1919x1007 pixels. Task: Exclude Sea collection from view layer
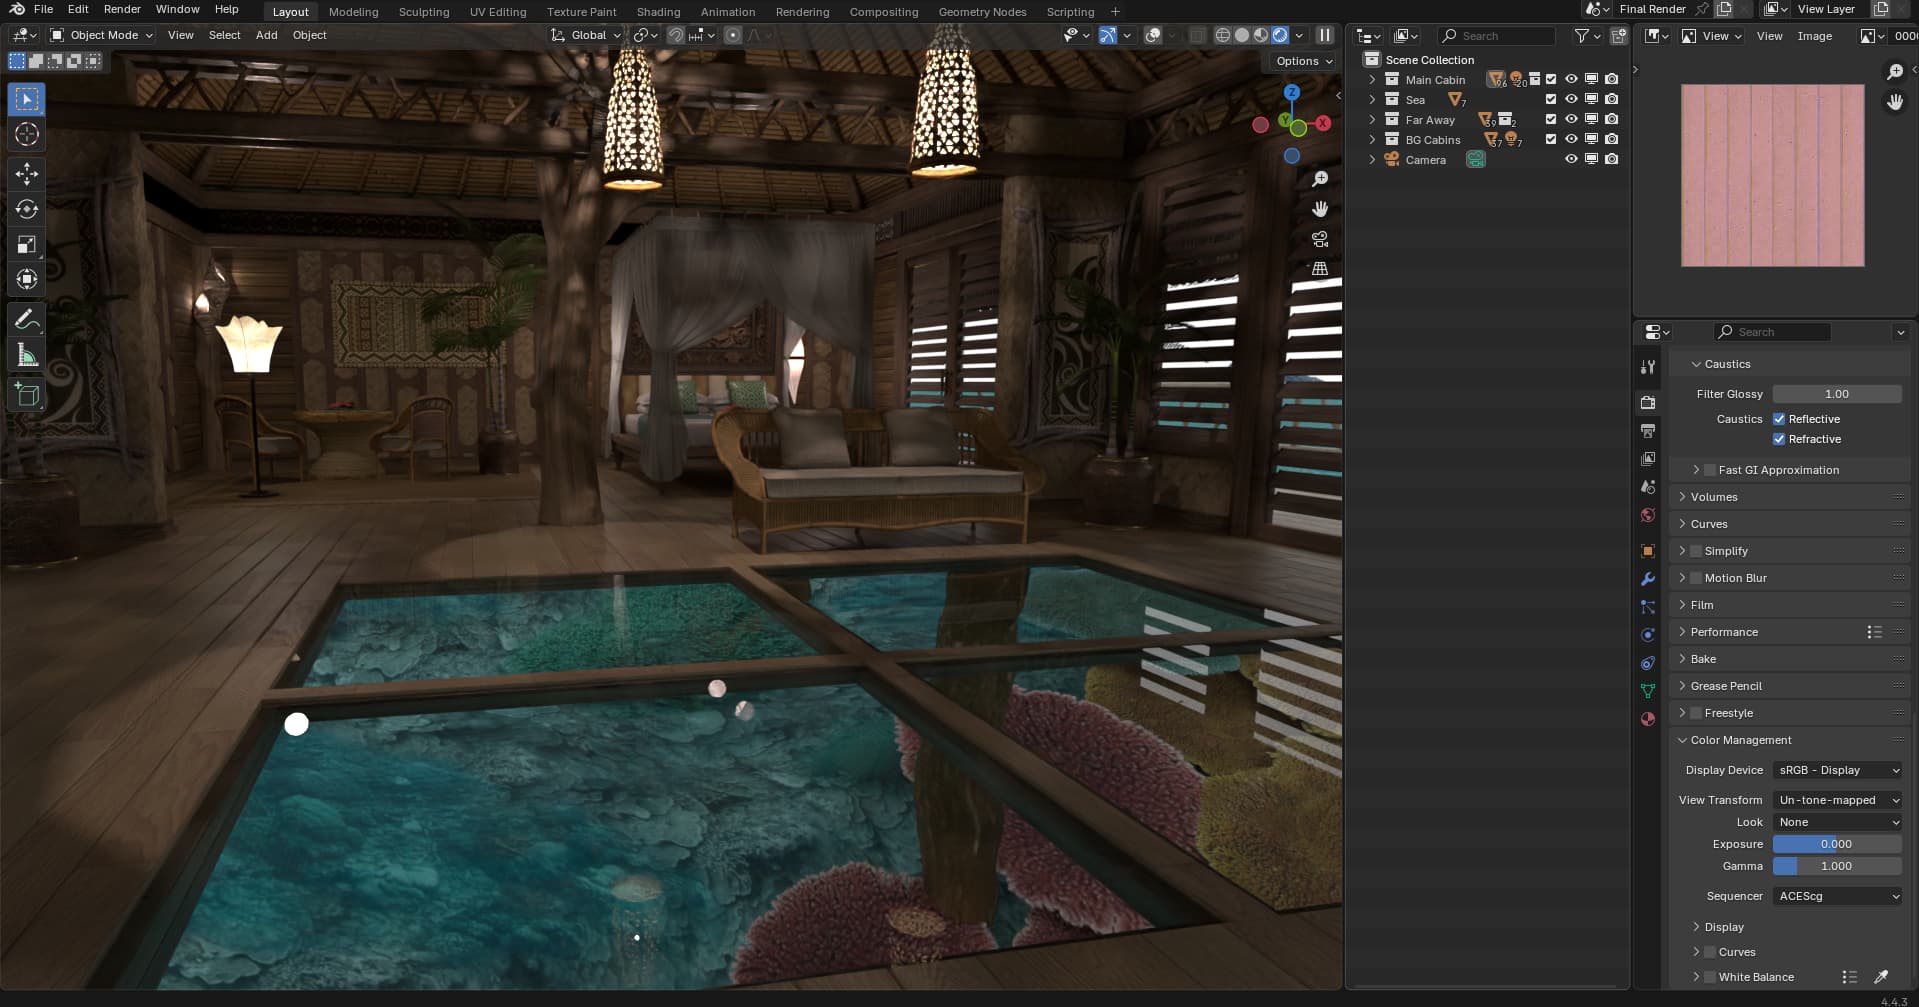point(1551,99)
